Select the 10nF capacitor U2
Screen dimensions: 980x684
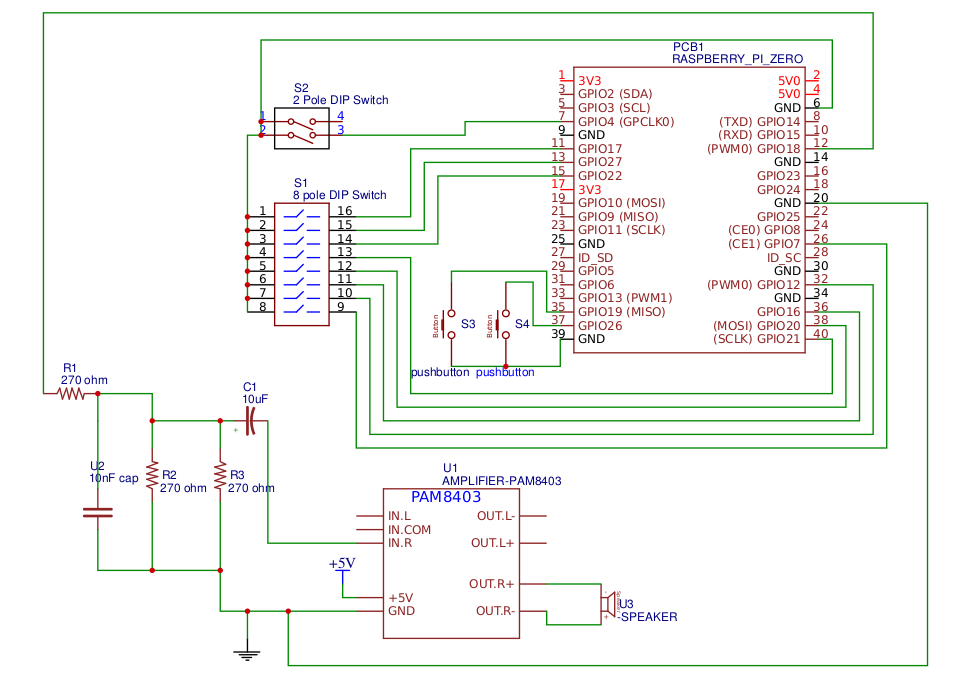click(x=96, y=512)
